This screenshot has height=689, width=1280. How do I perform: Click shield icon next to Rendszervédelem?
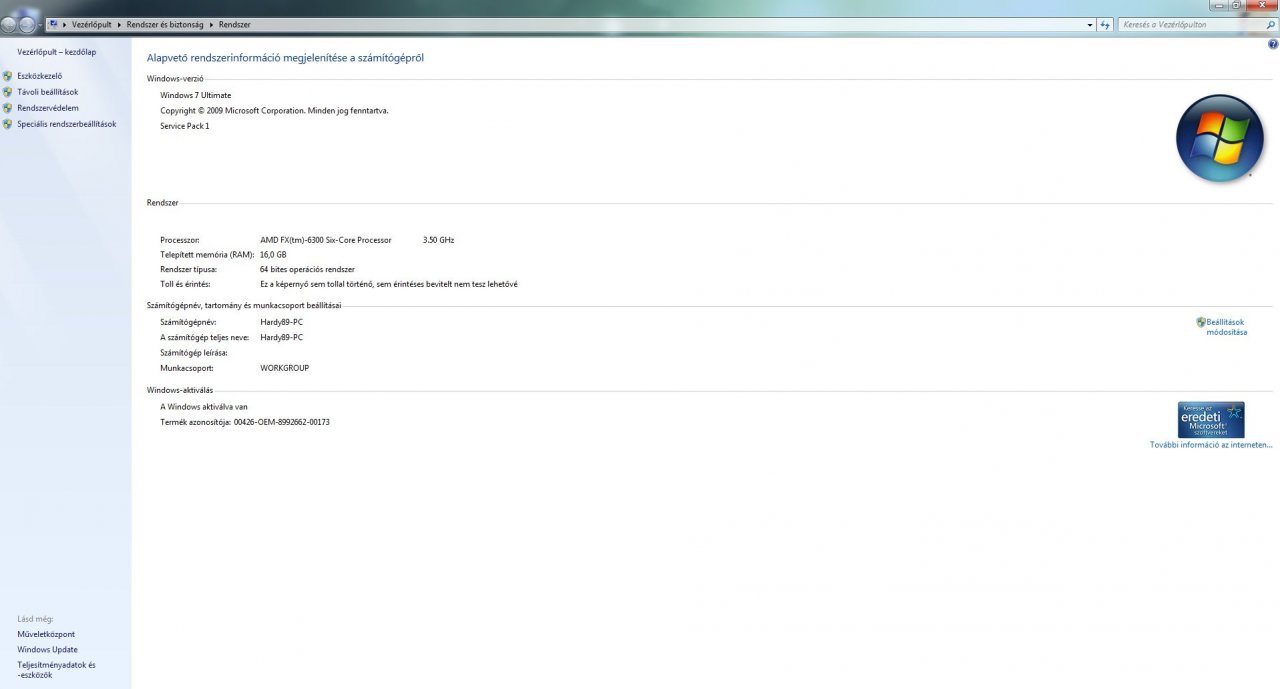8,108
